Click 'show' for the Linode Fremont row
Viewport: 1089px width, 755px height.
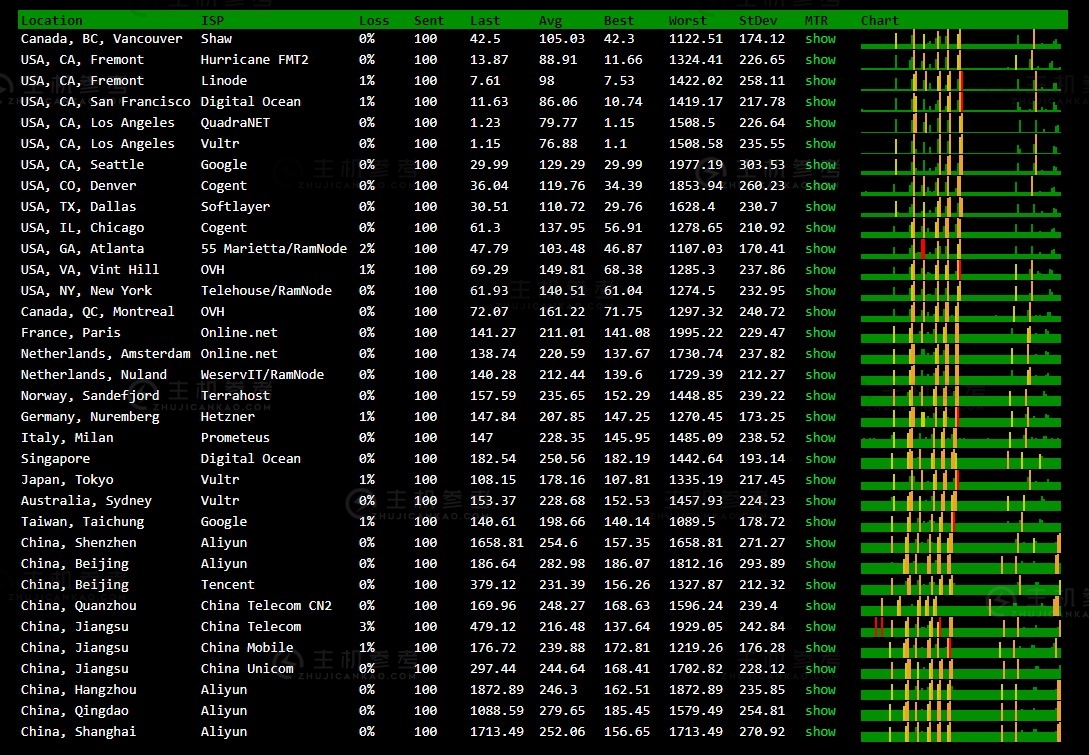coord(820,81)
